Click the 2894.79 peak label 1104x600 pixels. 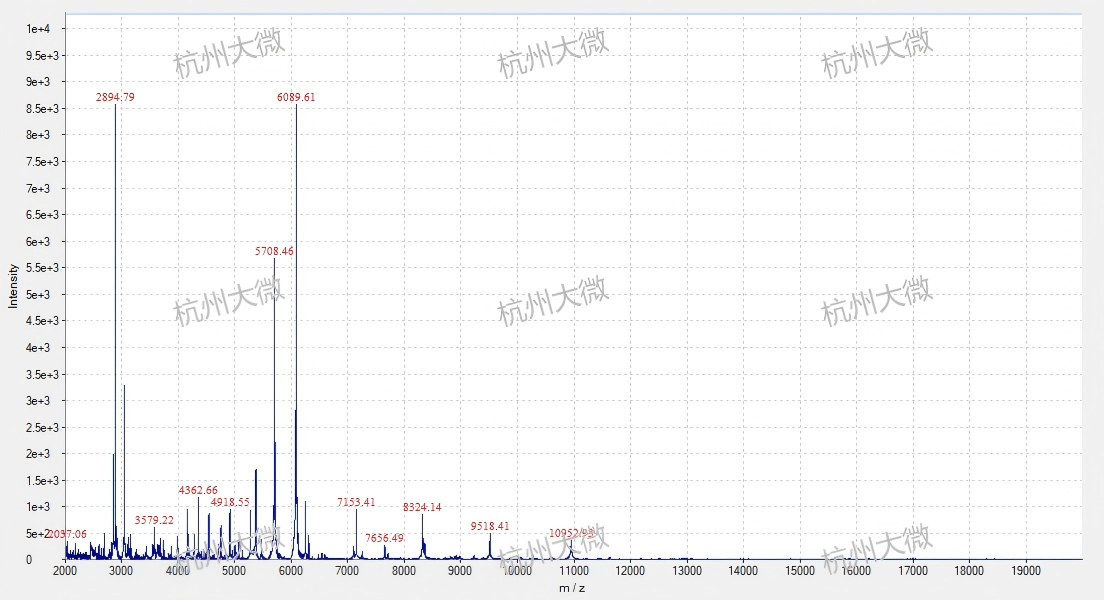click(x=115, y=97)
